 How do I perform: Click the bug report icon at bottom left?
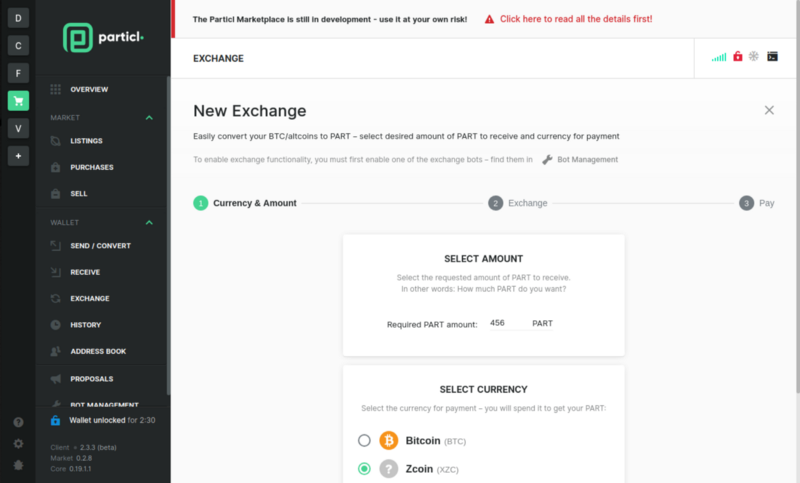pyautogui.click(x=18, y=465)
